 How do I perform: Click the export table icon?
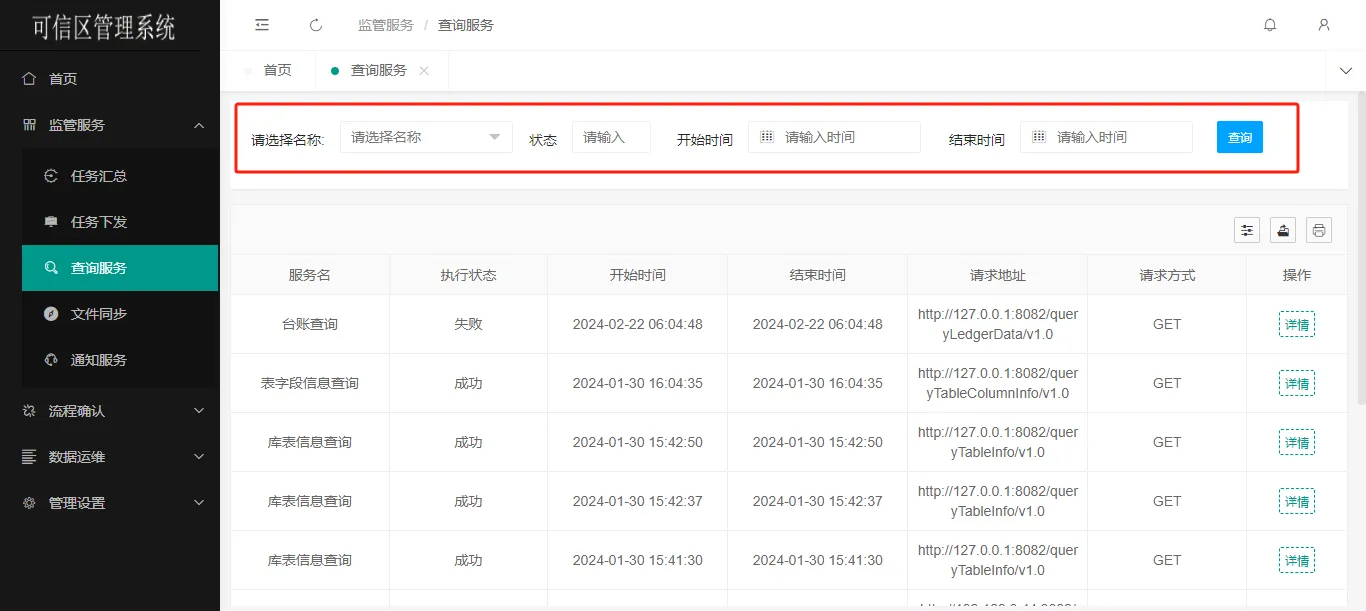[1283, 230]
